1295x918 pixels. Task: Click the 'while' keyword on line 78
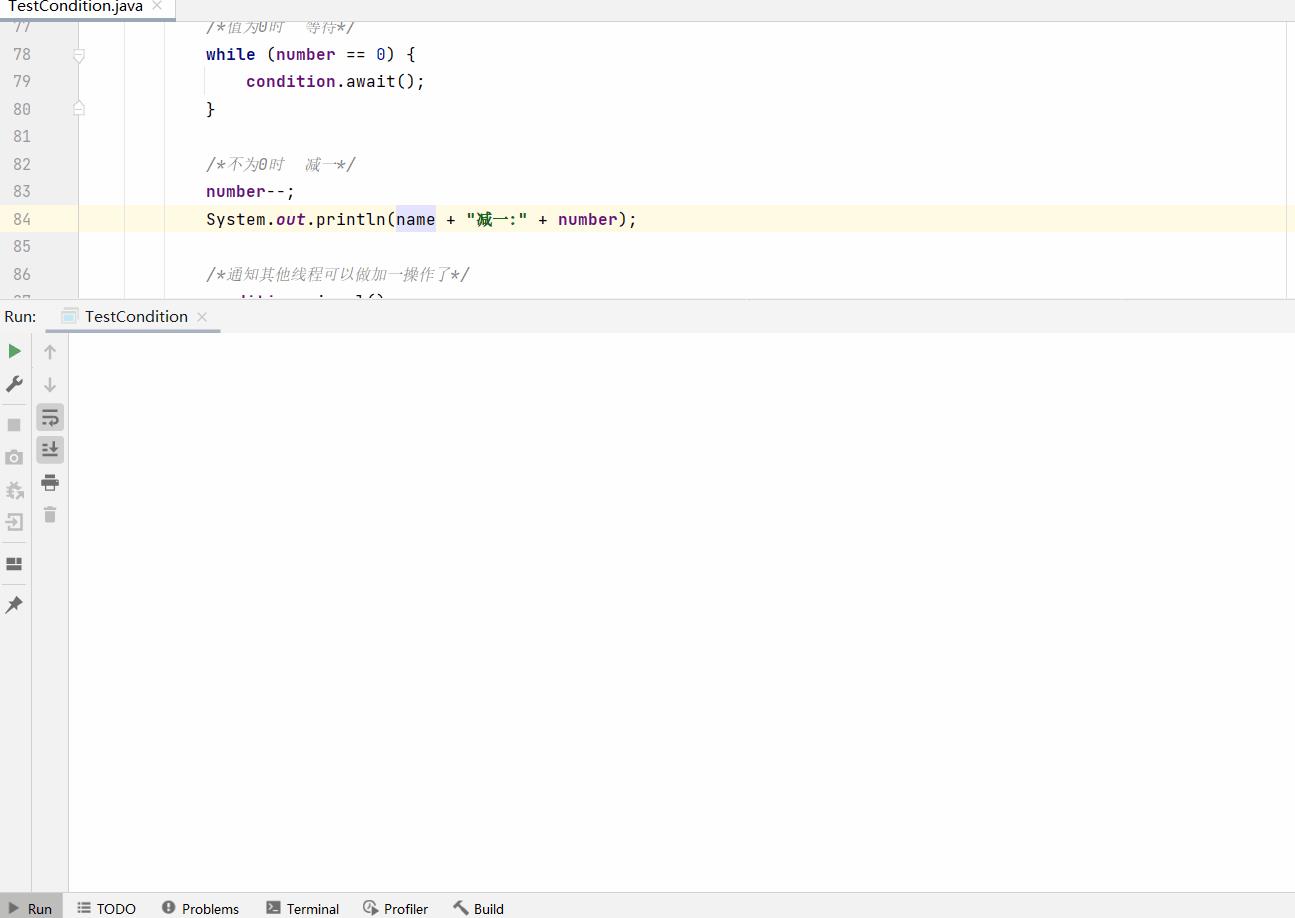230,54
